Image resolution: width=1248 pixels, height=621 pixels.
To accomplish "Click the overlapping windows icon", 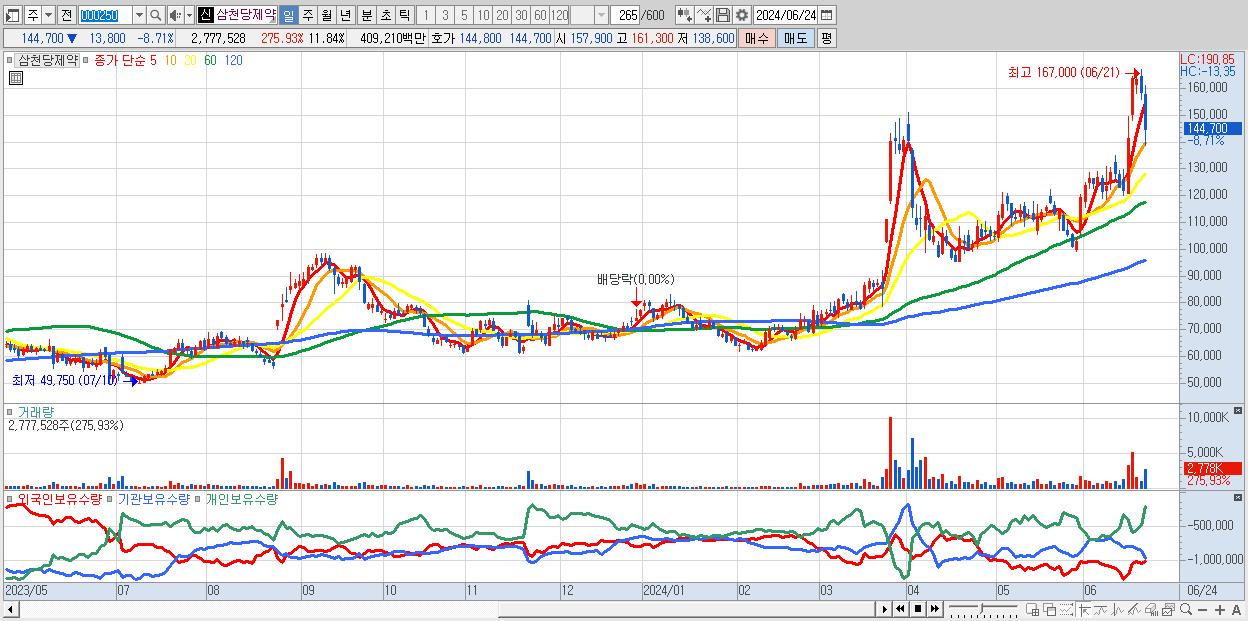I will (1049, 610).
